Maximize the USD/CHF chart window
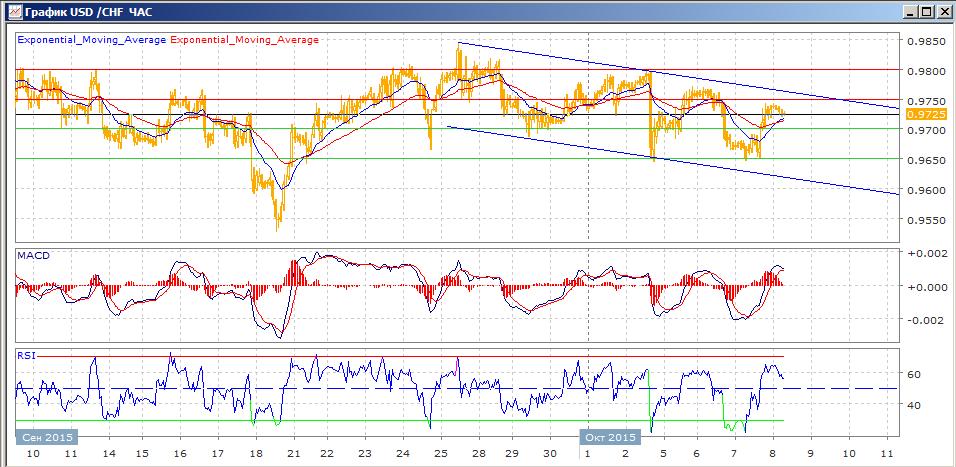 [926, 11]
